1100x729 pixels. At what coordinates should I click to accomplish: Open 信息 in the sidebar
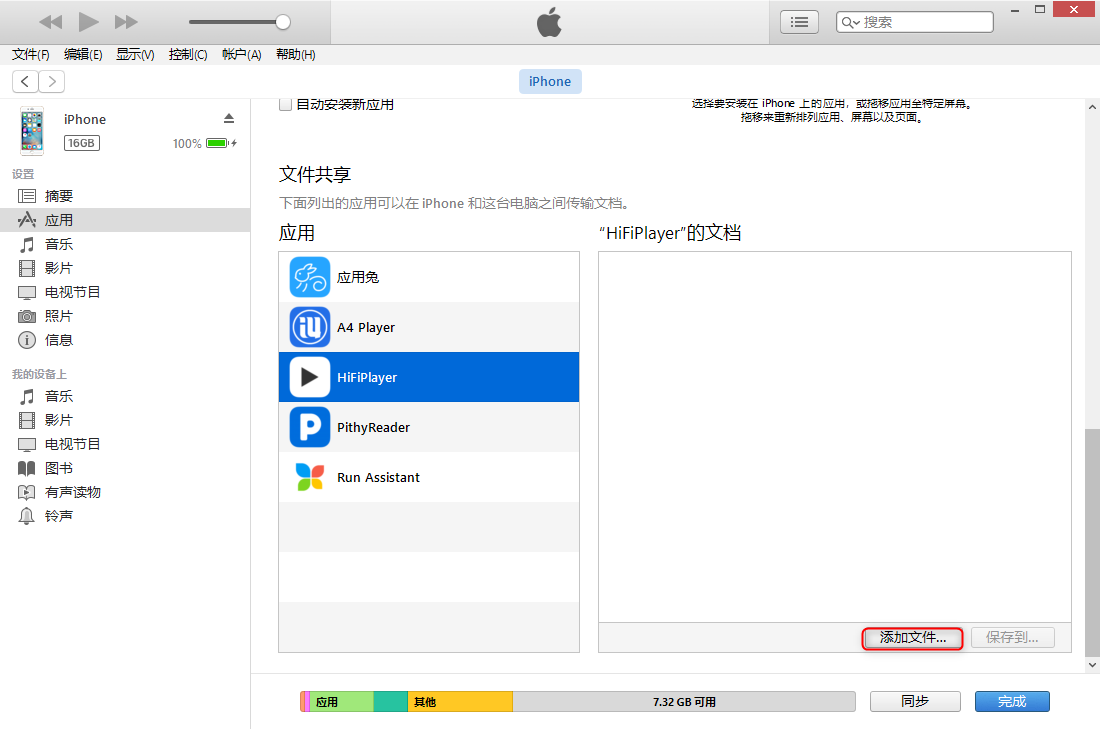59,340
